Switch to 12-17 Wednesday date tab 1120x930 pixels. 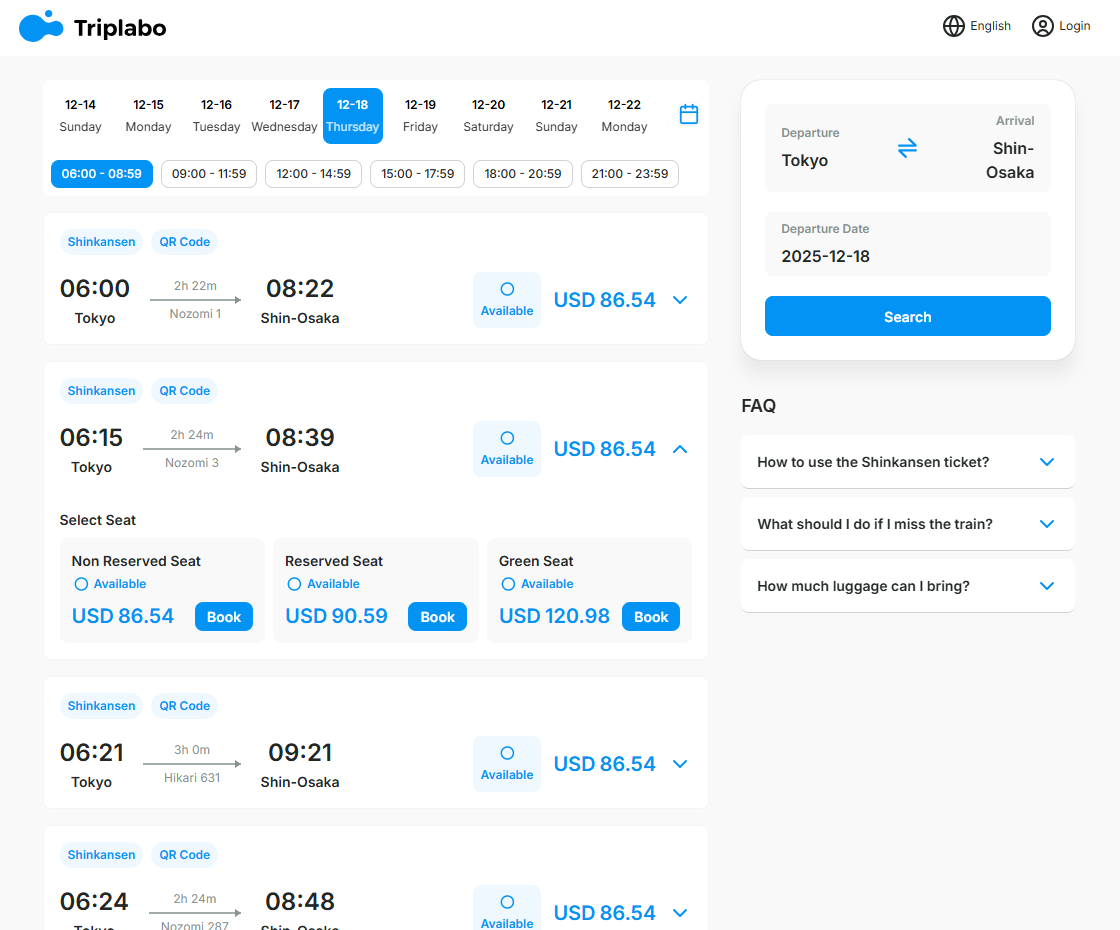tap(284, 115)
